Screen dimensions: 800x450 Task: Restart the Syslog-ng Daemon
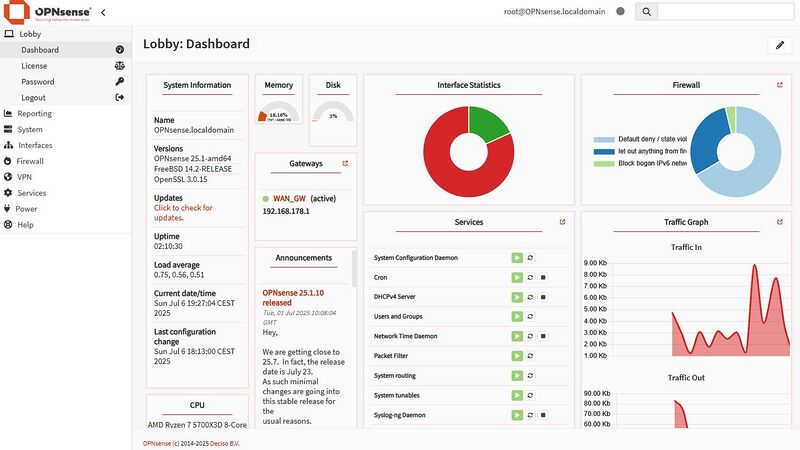(530, 415)
